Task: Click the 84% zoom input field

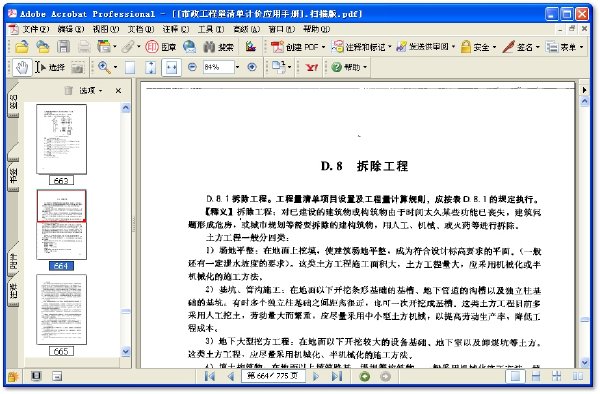Action: tap(217, 67)
